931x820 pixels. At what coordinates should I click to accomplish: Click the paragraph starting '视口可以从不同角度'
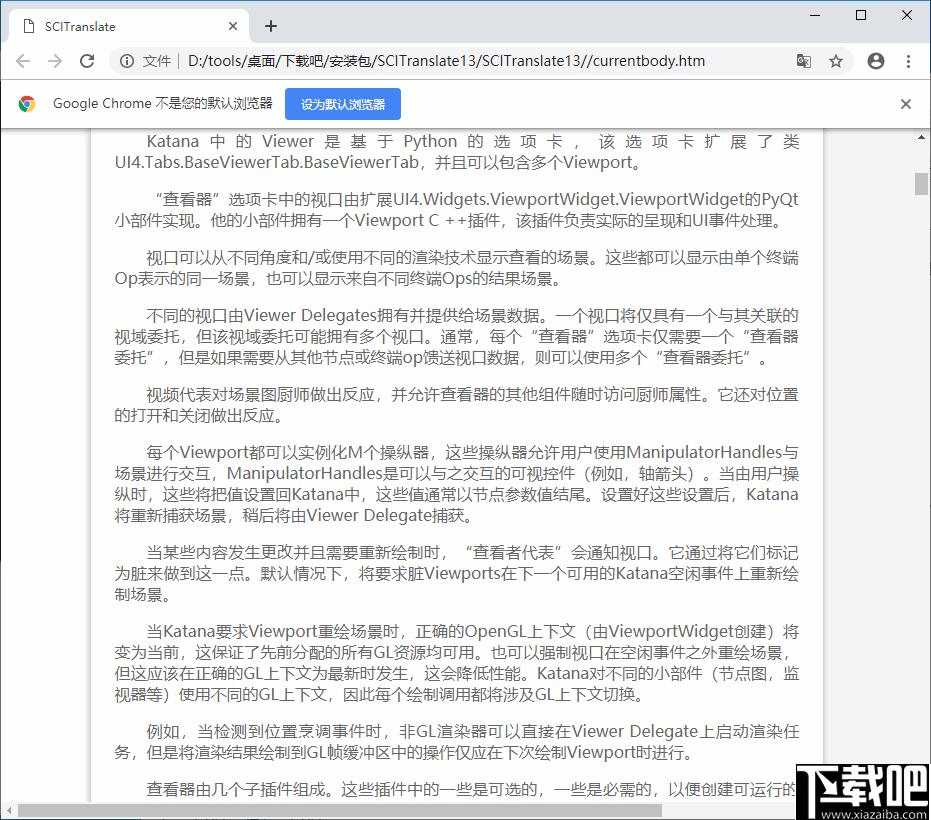click(x=456, y=268)
